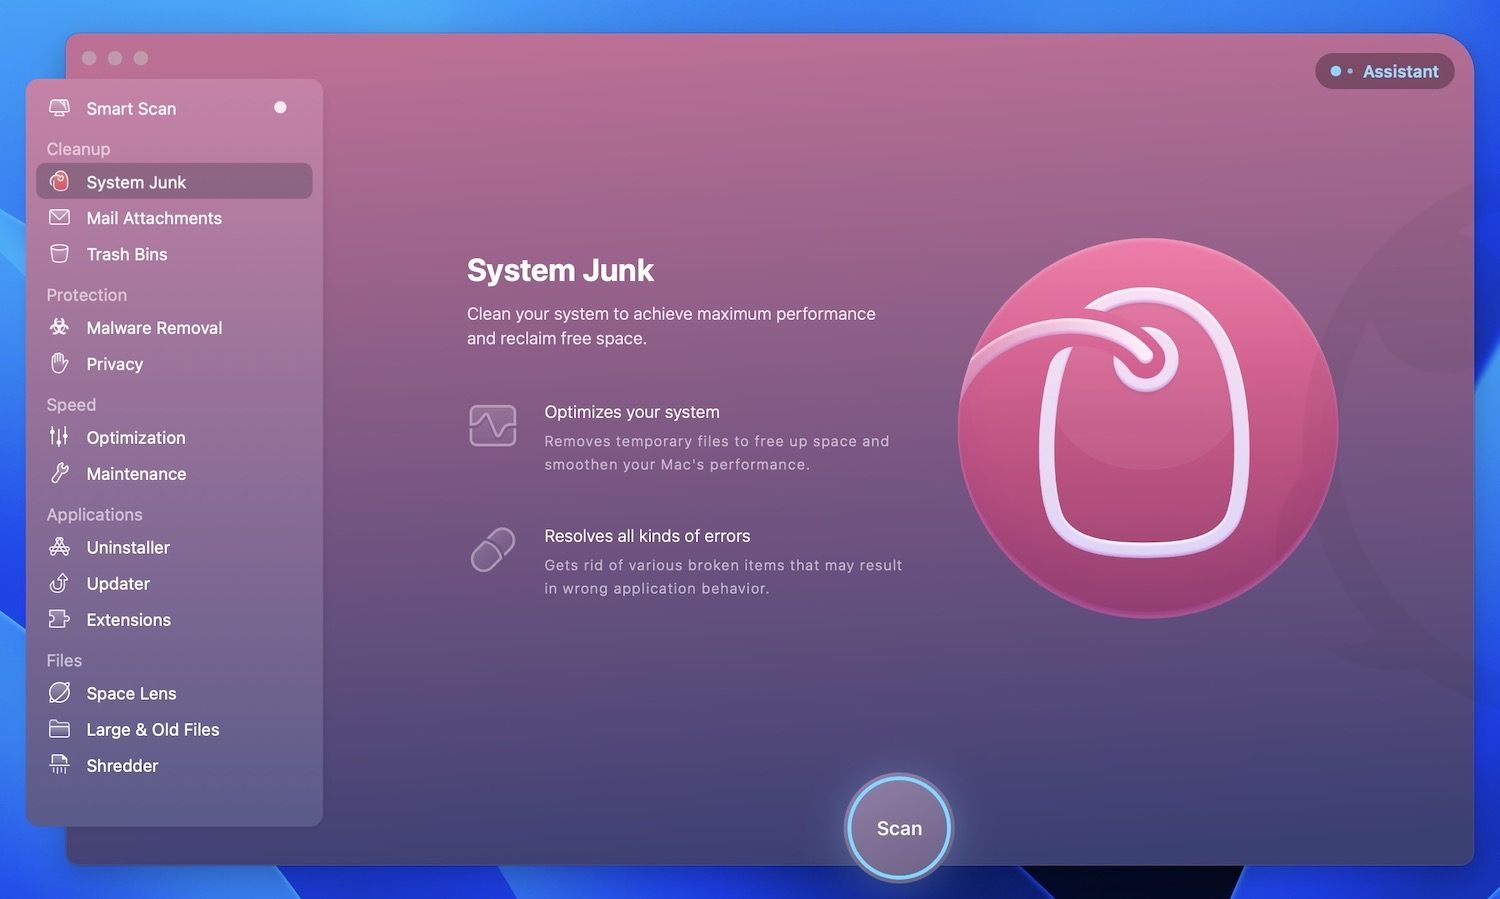This screenshot has height=899, width=1500.
Task: Open the Large & Old Files module
Action: pos(152,730)
